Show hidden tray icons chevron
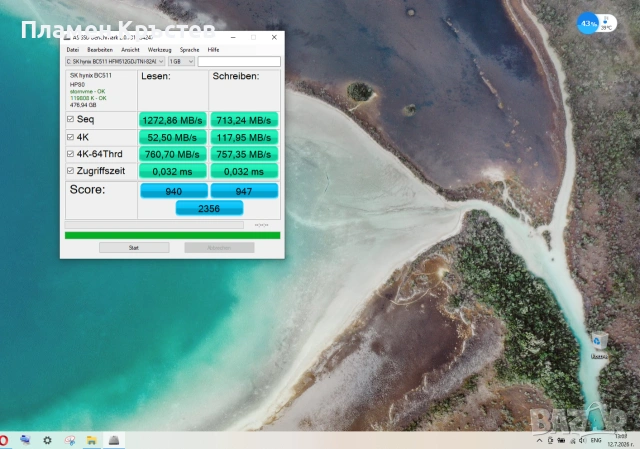Image resolution: width=640 pixels, height=449 pixels. point(539,440)
